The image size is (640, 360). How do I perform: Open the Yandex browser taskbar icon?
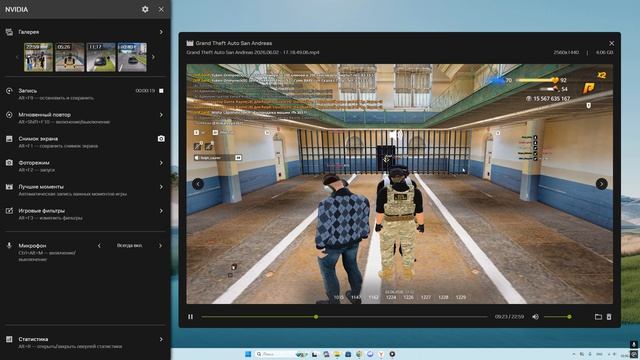click(381, 354)
